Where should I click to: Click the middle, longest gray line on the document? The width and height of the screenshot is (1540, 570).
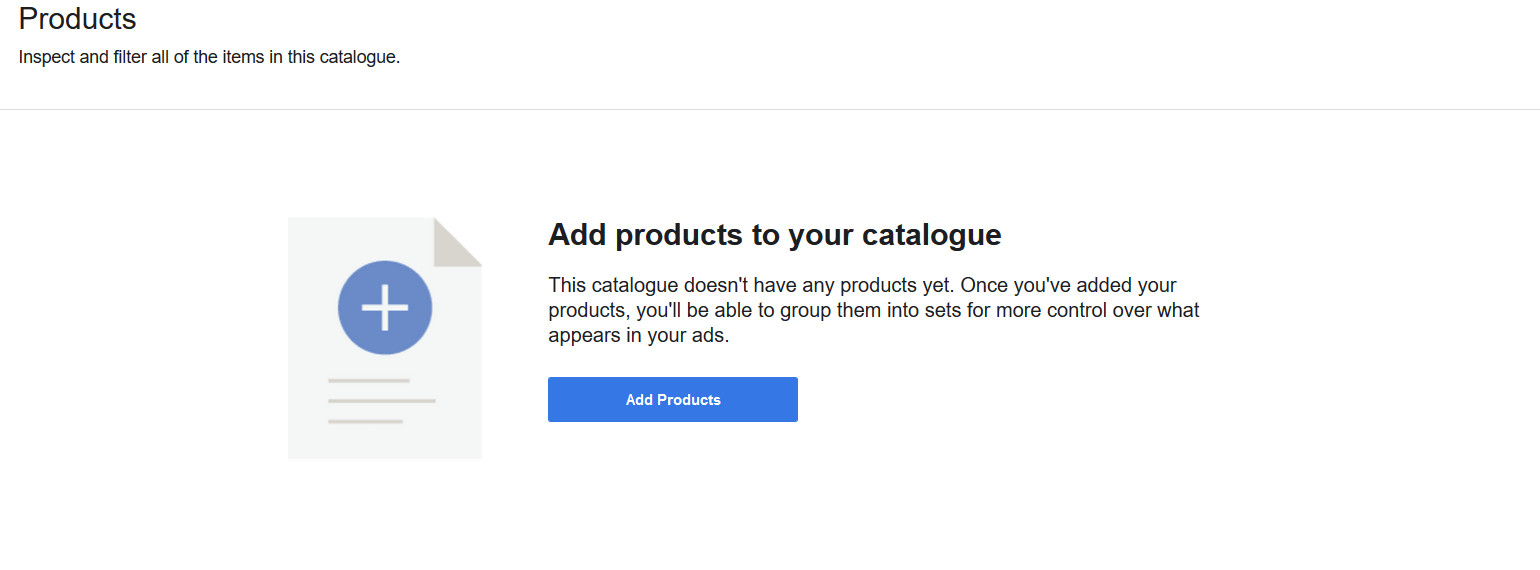pos(381,401)
